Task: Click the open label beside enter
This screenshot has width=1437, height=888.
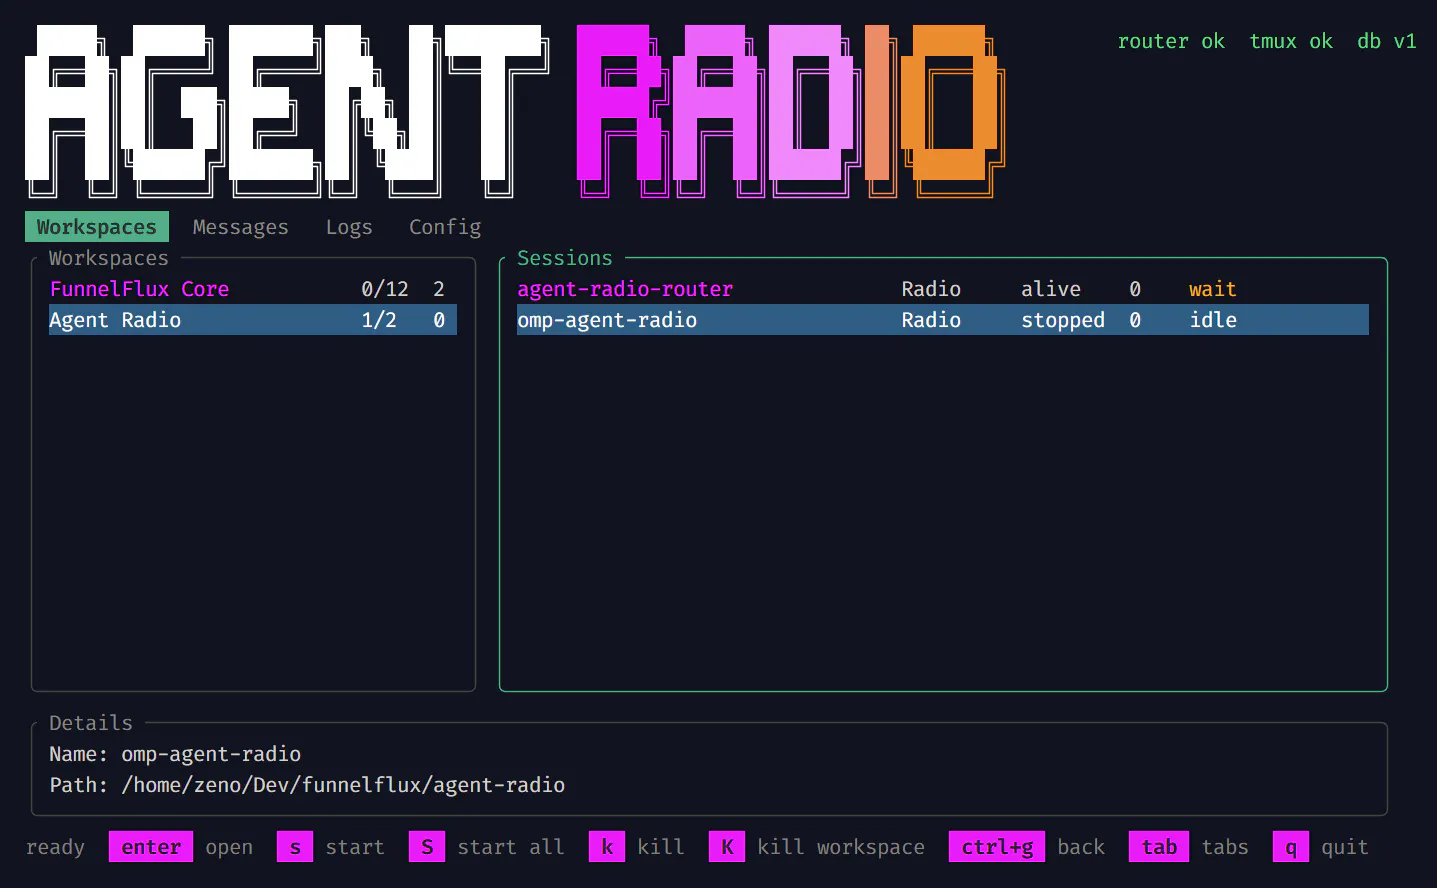Action: click(229, 847)
